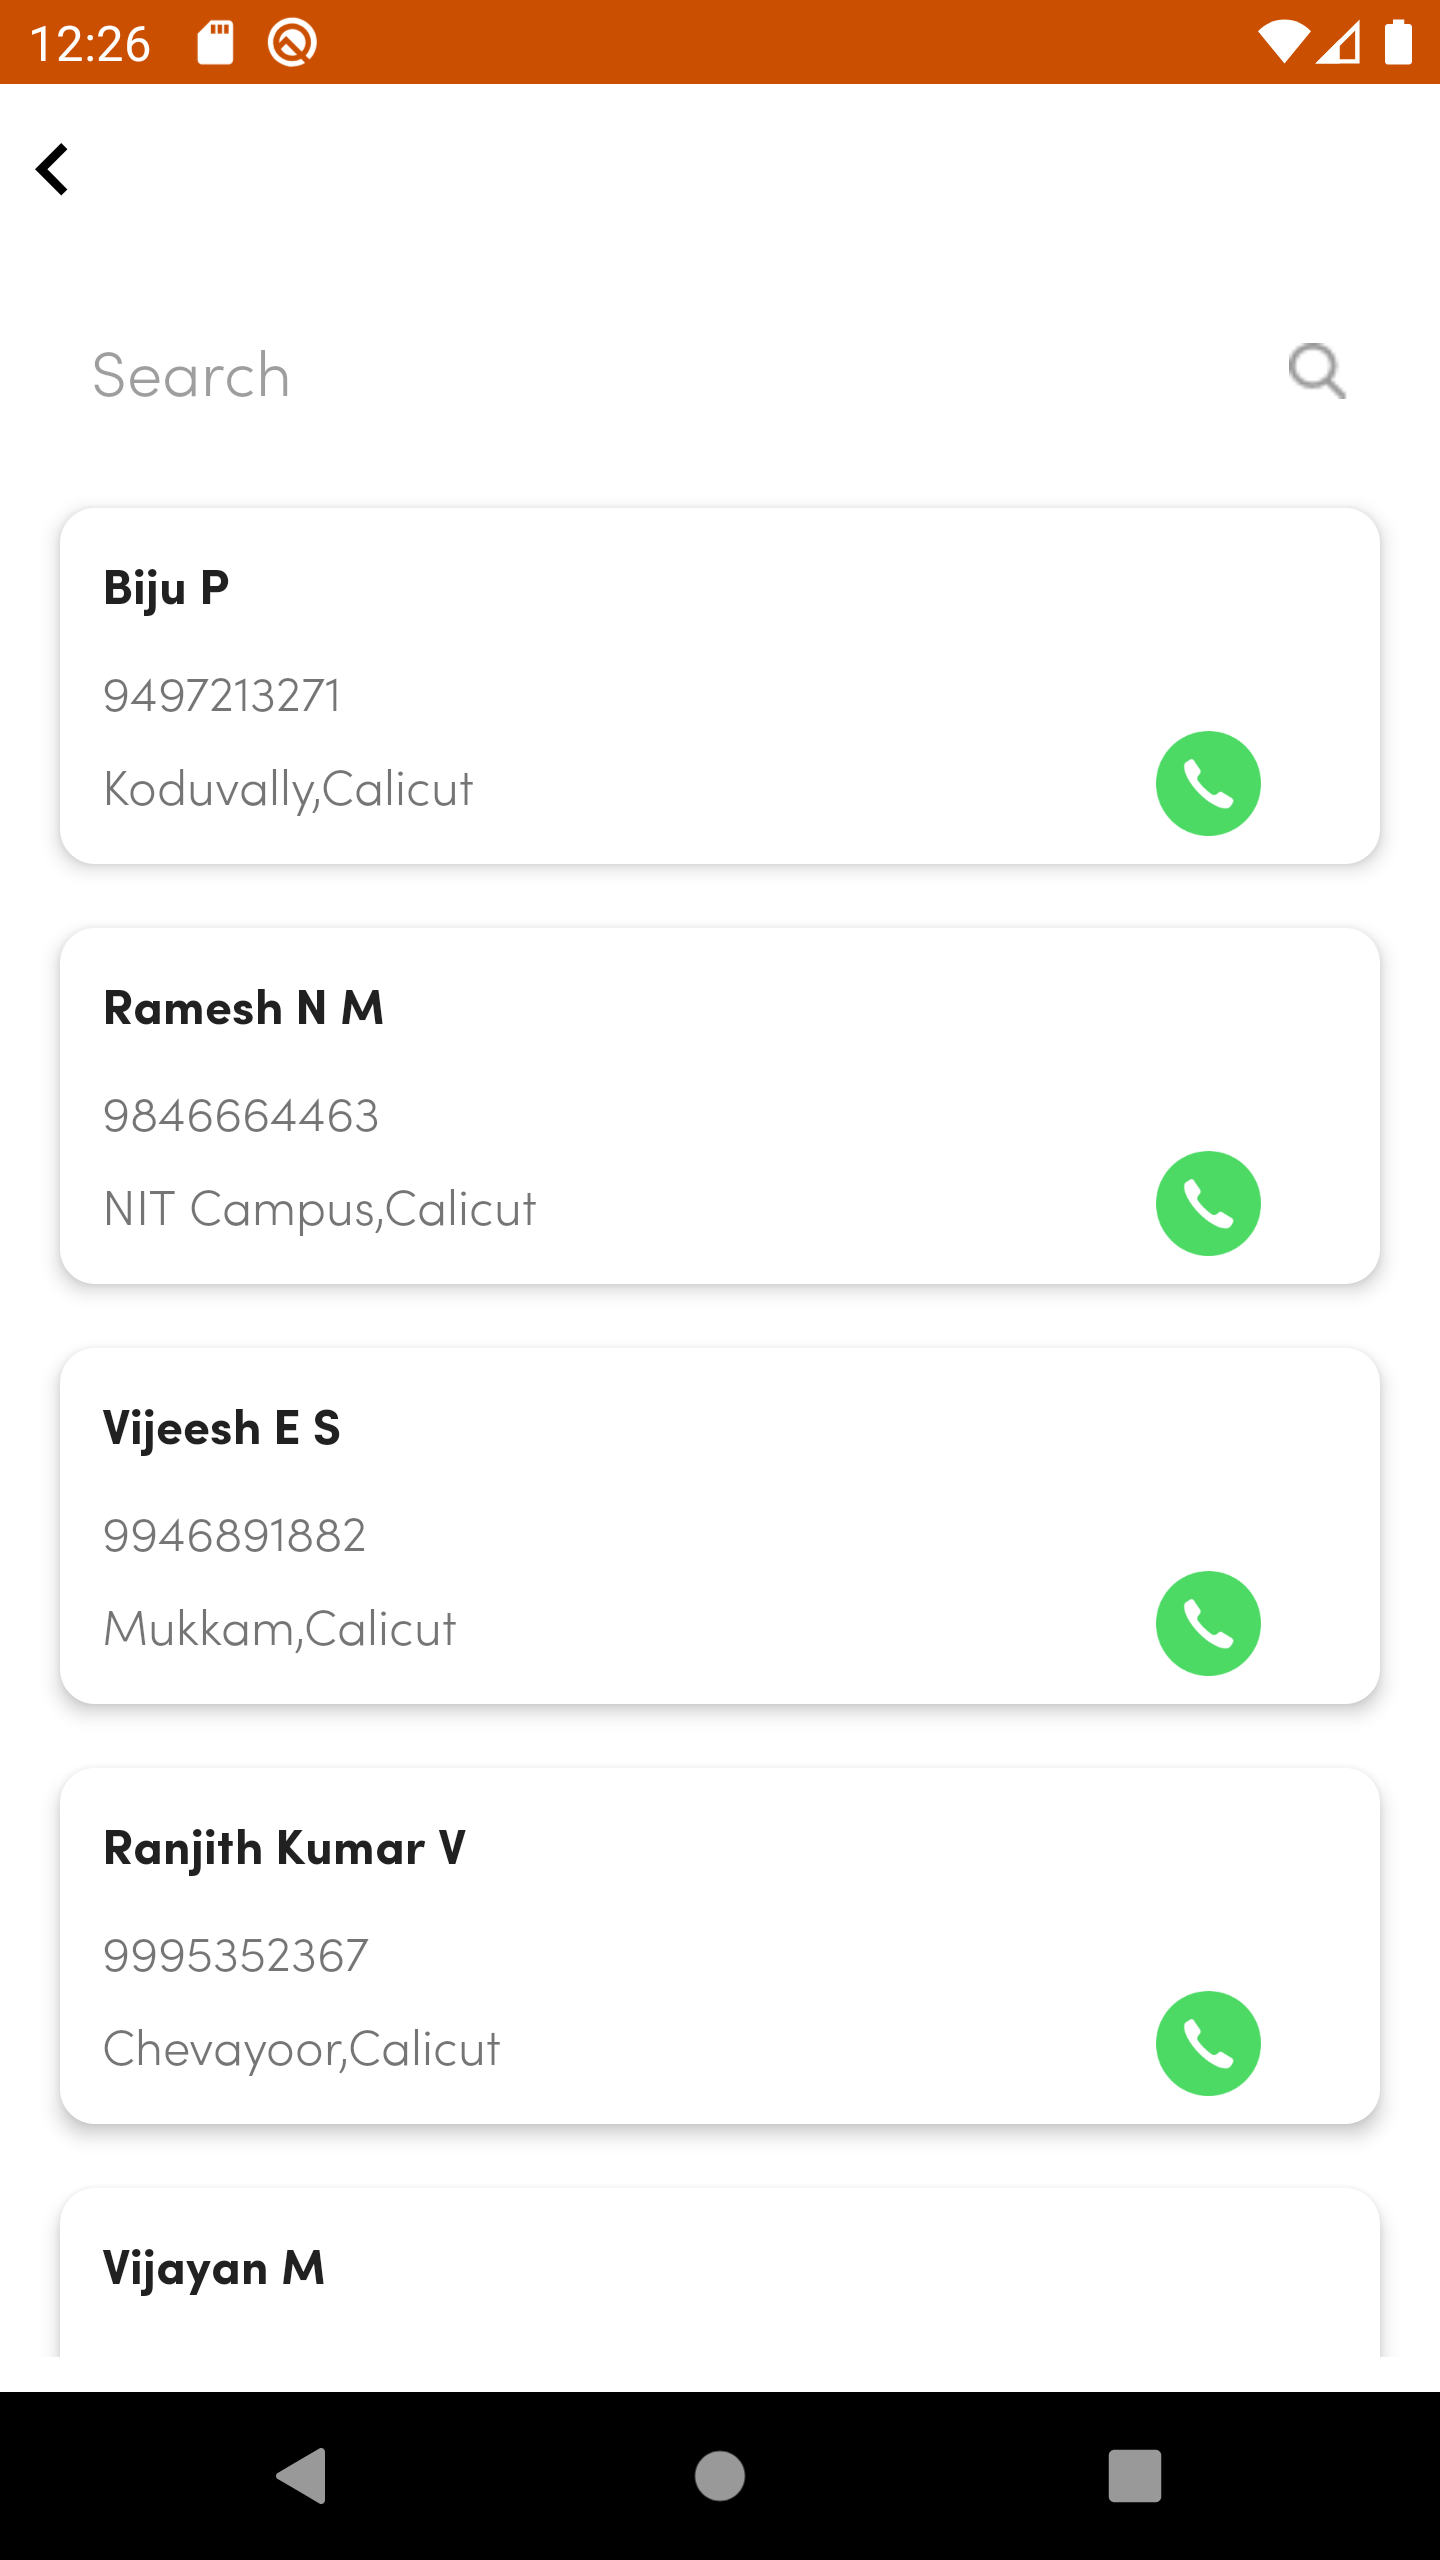Select Ramesh N M contact name

(244, 1008)
